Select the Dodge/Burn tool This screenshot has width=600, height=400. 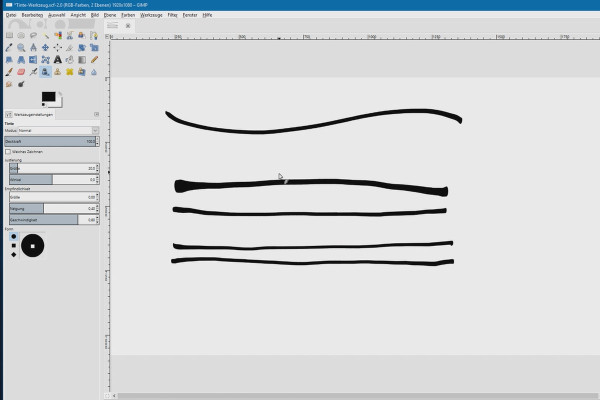click(21, 84)
